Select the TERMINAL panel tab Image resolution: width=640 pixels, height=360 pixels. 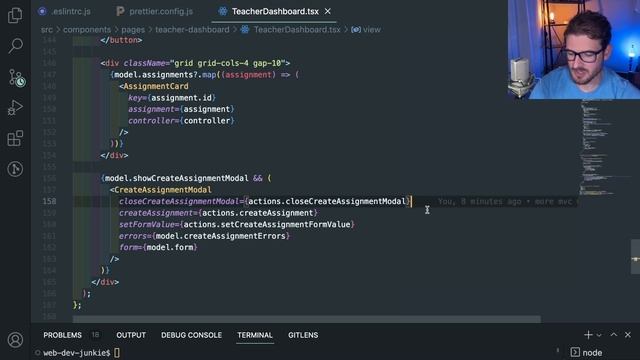pos(255,335)
